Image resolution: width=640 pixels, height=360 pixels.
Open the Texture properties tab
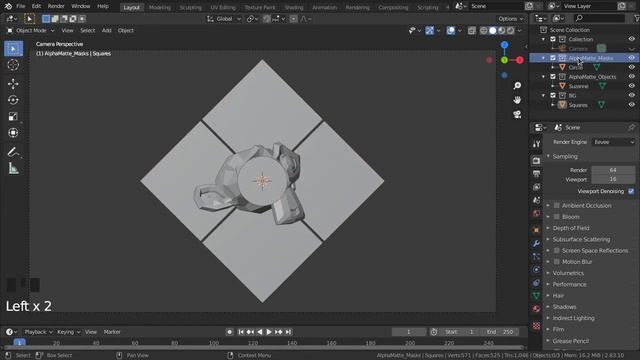click(536, 326)
